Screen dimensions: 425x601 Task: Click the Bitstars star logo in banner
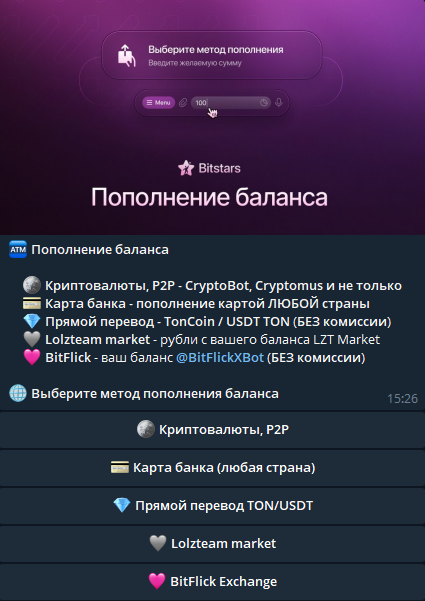click(x=186, y=168)
